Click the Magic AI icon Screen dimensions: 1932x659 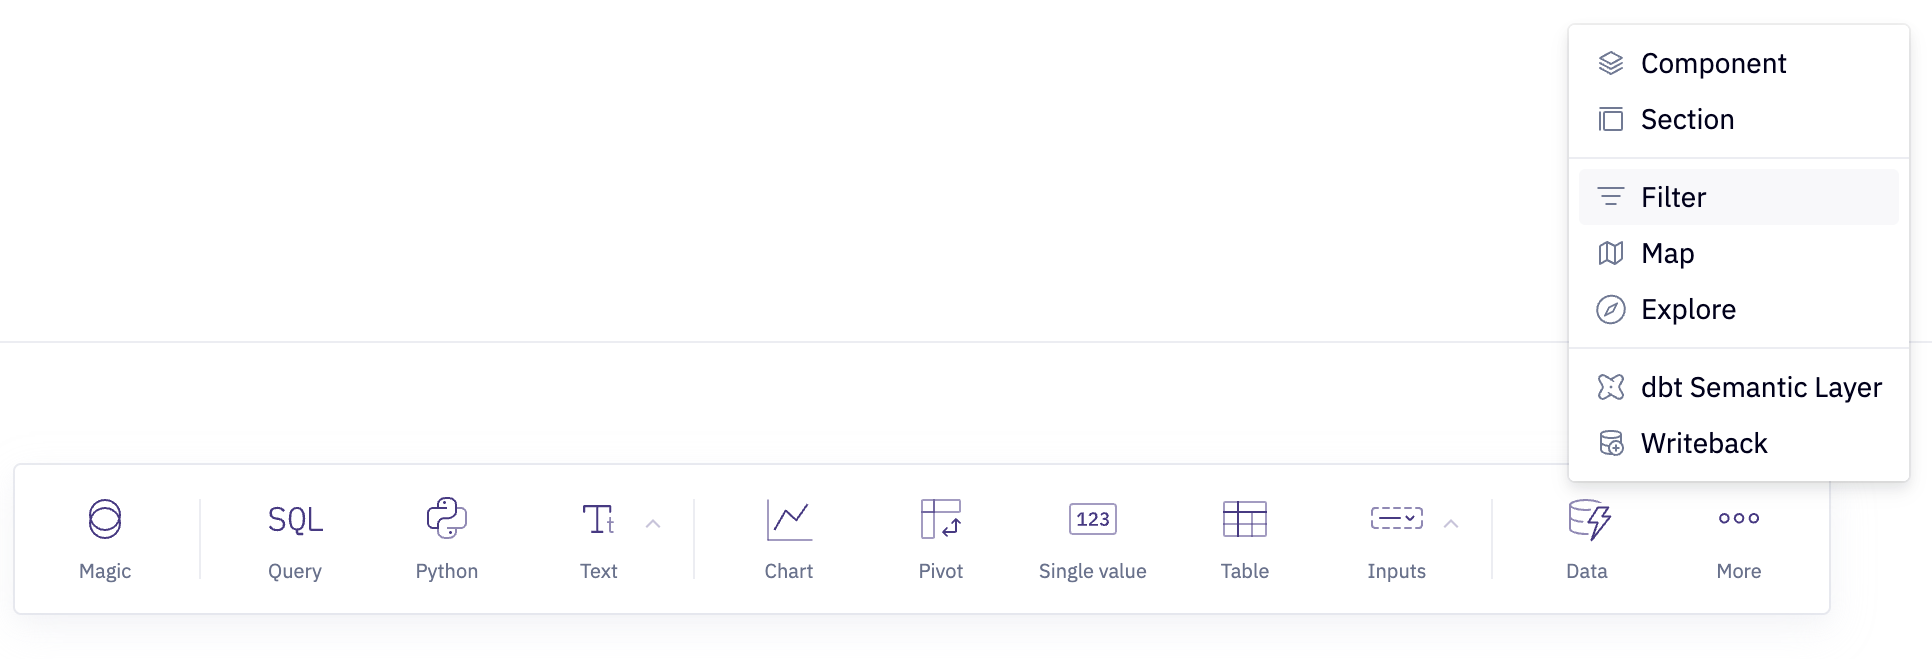(x=105, y=520)
